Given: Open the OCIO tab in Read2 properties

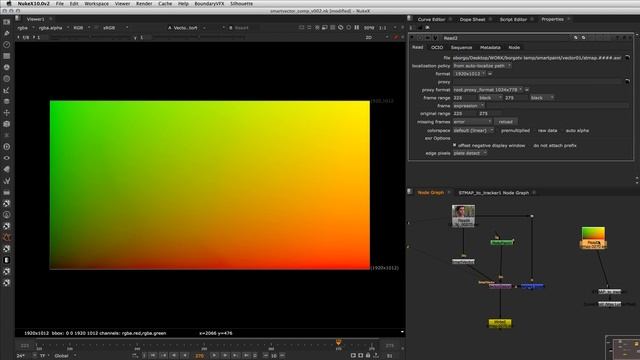Looking at the screenshot, I should coord(437,47).
